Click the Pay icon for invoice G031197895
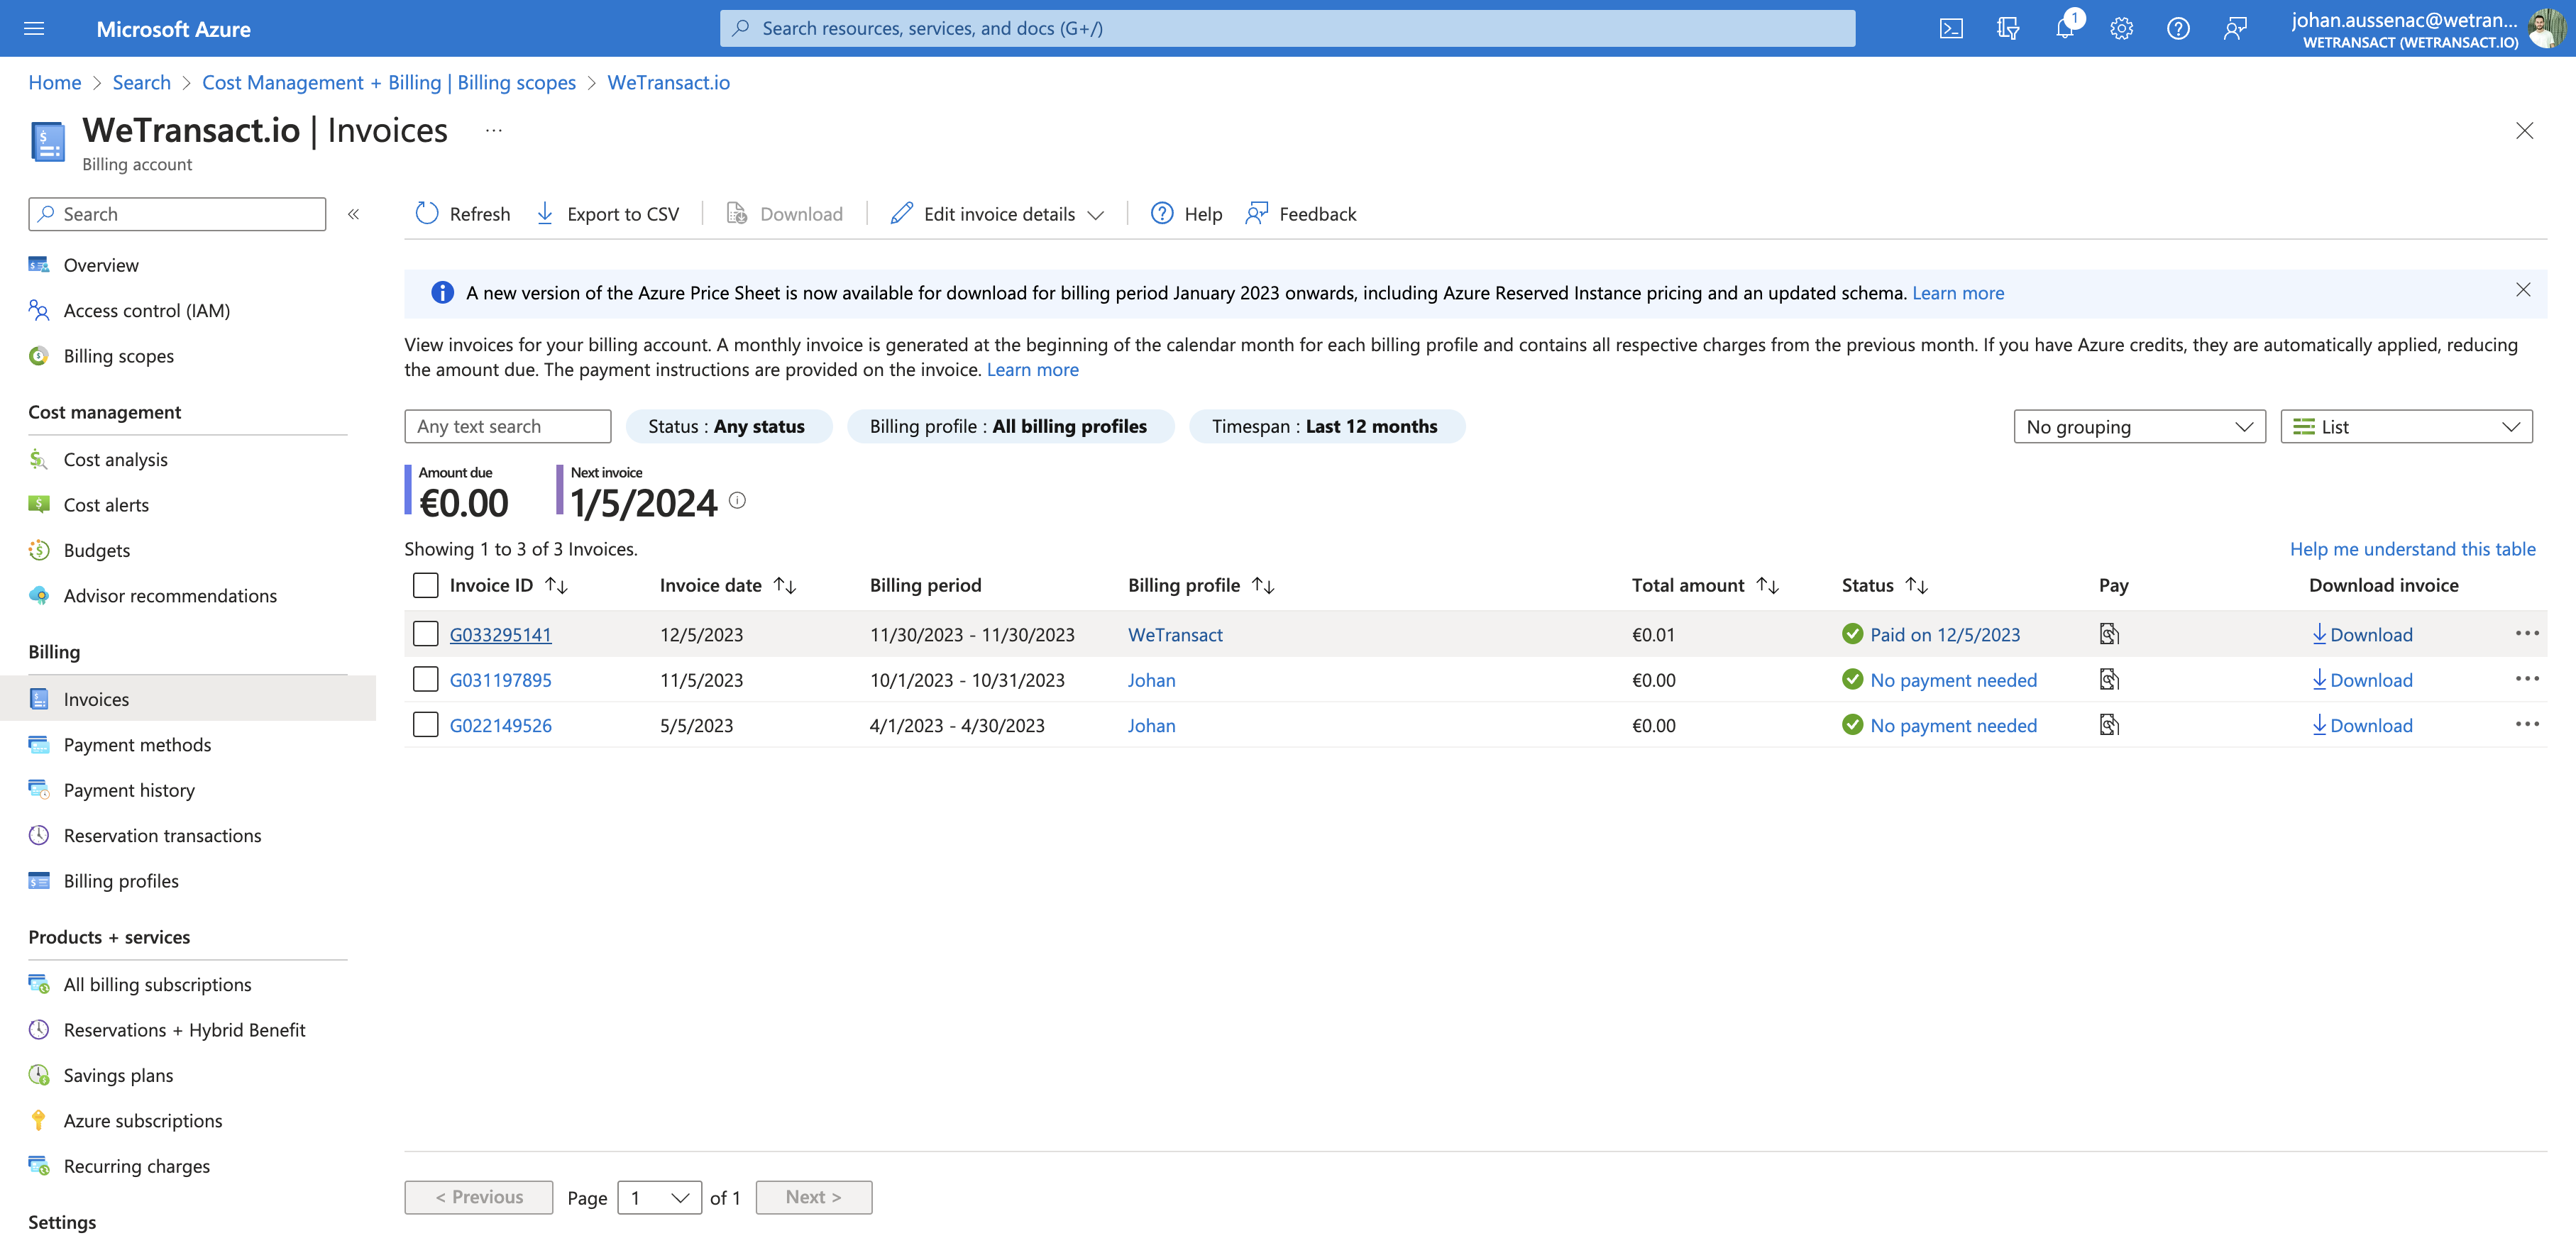2576x1243 pixels. pyautogui.click(x=2109, y=680)
